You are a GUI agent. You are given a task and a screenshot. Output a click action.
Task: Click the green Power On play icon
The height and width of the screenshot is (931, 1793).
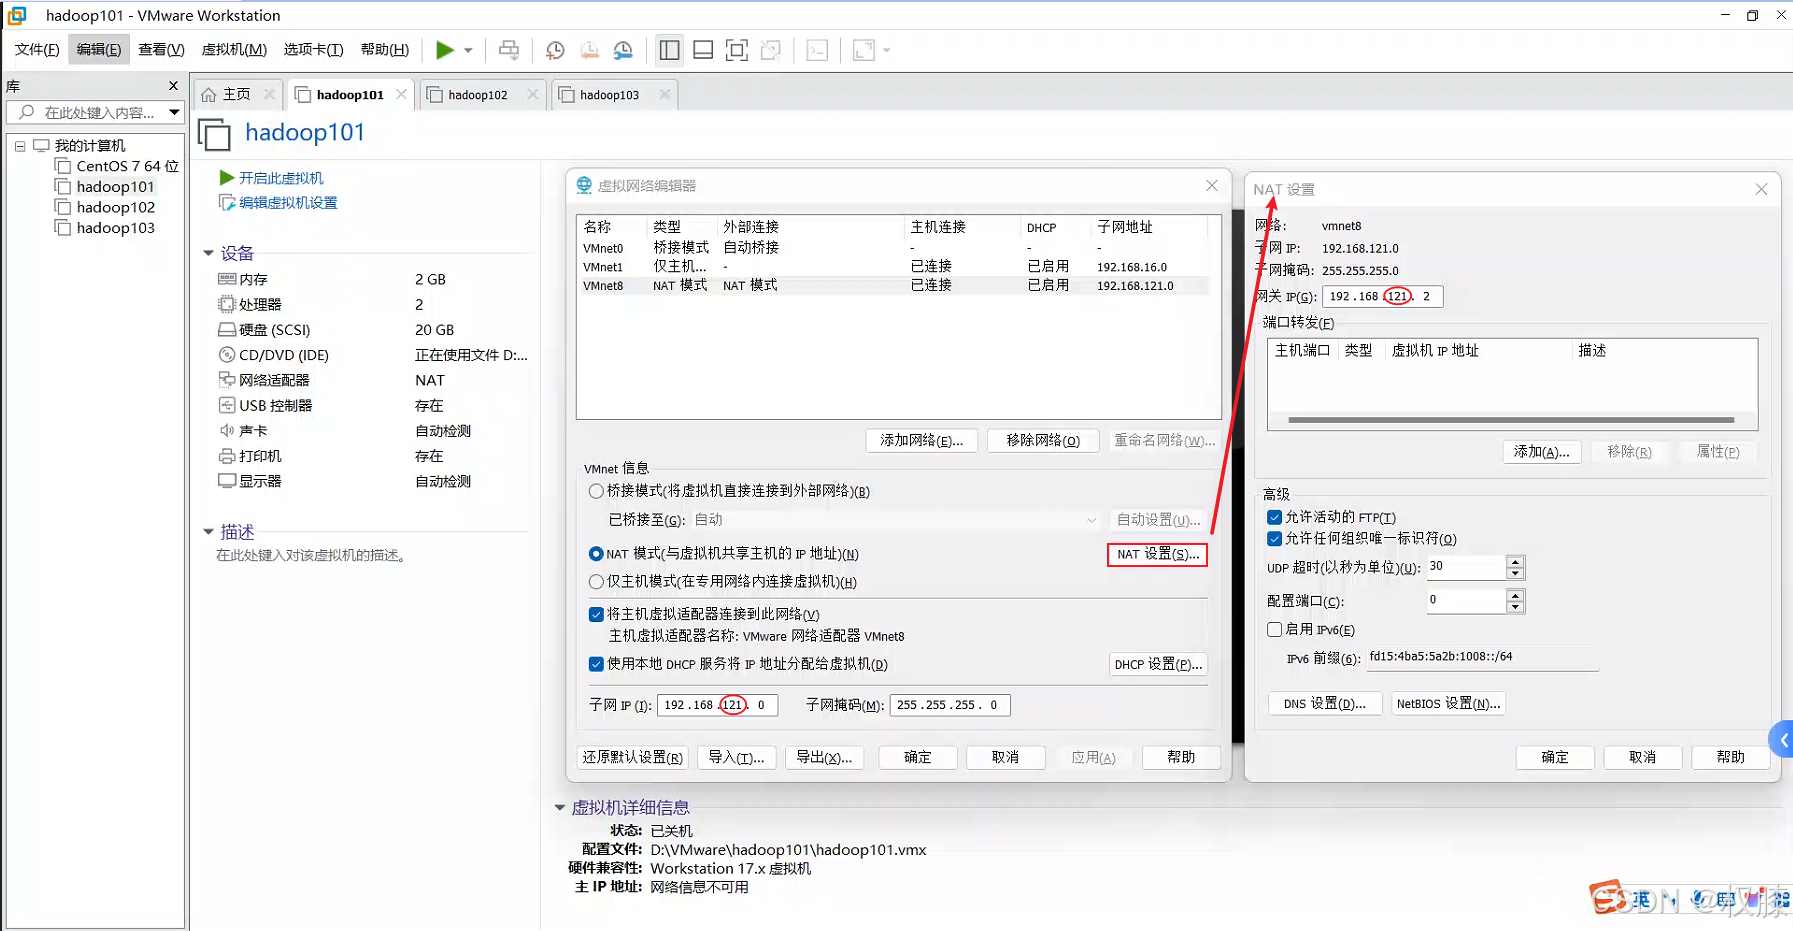pyautogui.click(x=445, y=50)
